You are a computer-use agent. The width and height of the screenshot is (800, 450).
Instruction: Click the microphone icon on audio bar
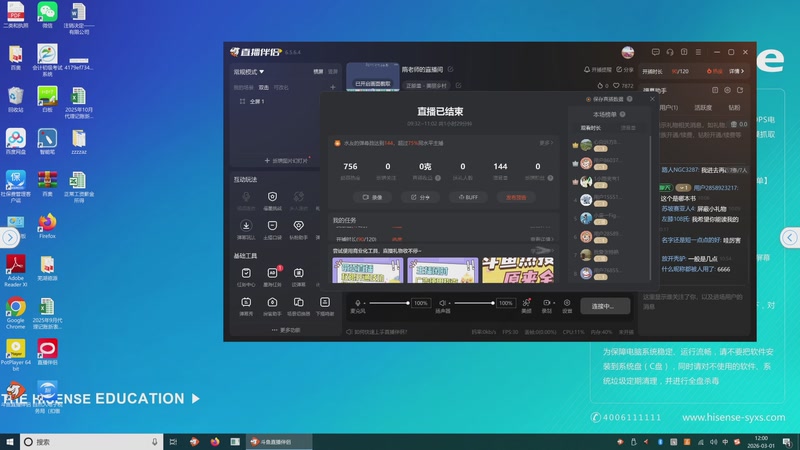[x=358, y=303]
